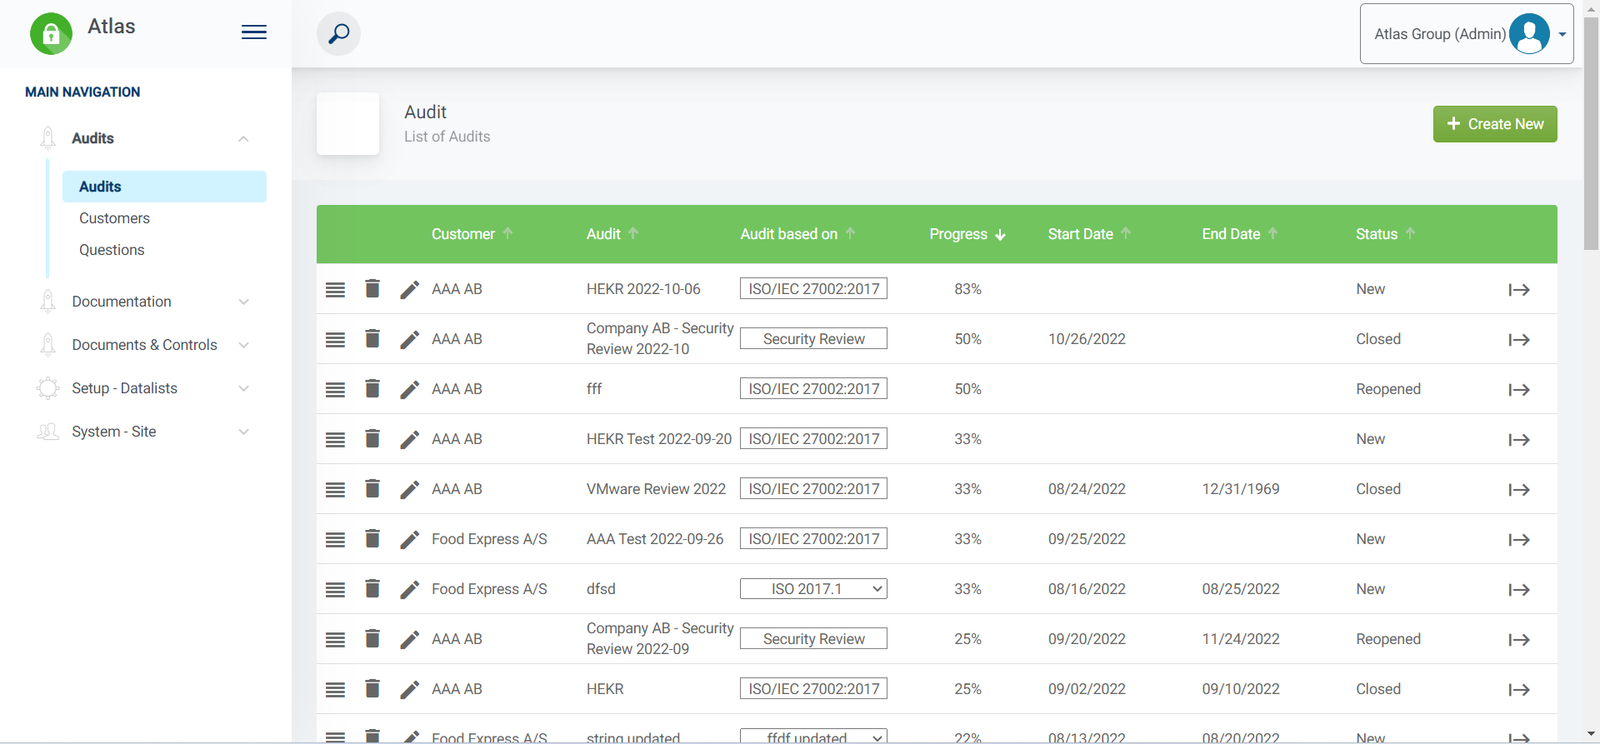Open the search magnifier button

(339, 34)
